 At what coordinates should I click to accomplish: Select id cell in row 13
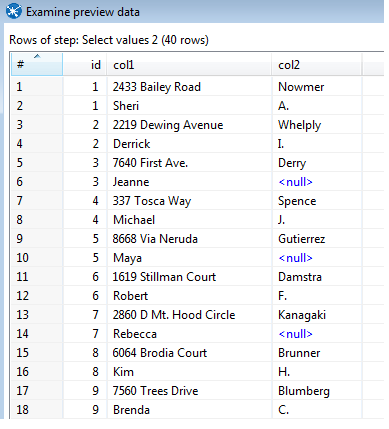(85, 315)
